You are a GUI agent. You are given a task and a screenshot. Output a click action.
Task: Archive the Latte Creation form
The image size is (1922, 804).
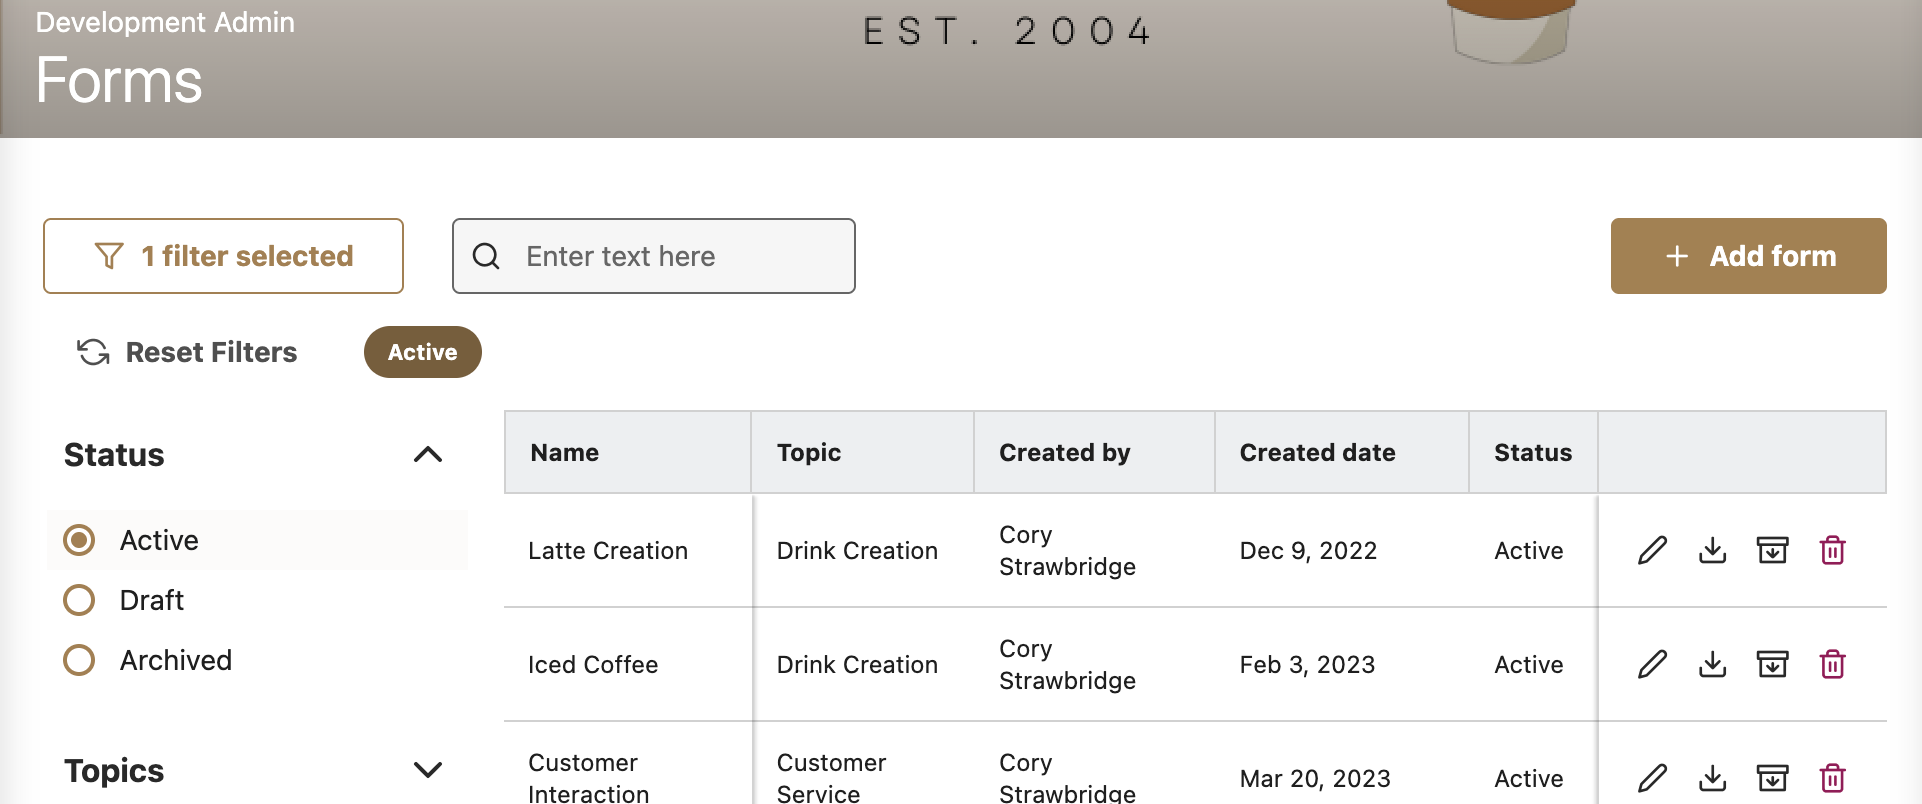point(1772,550)
